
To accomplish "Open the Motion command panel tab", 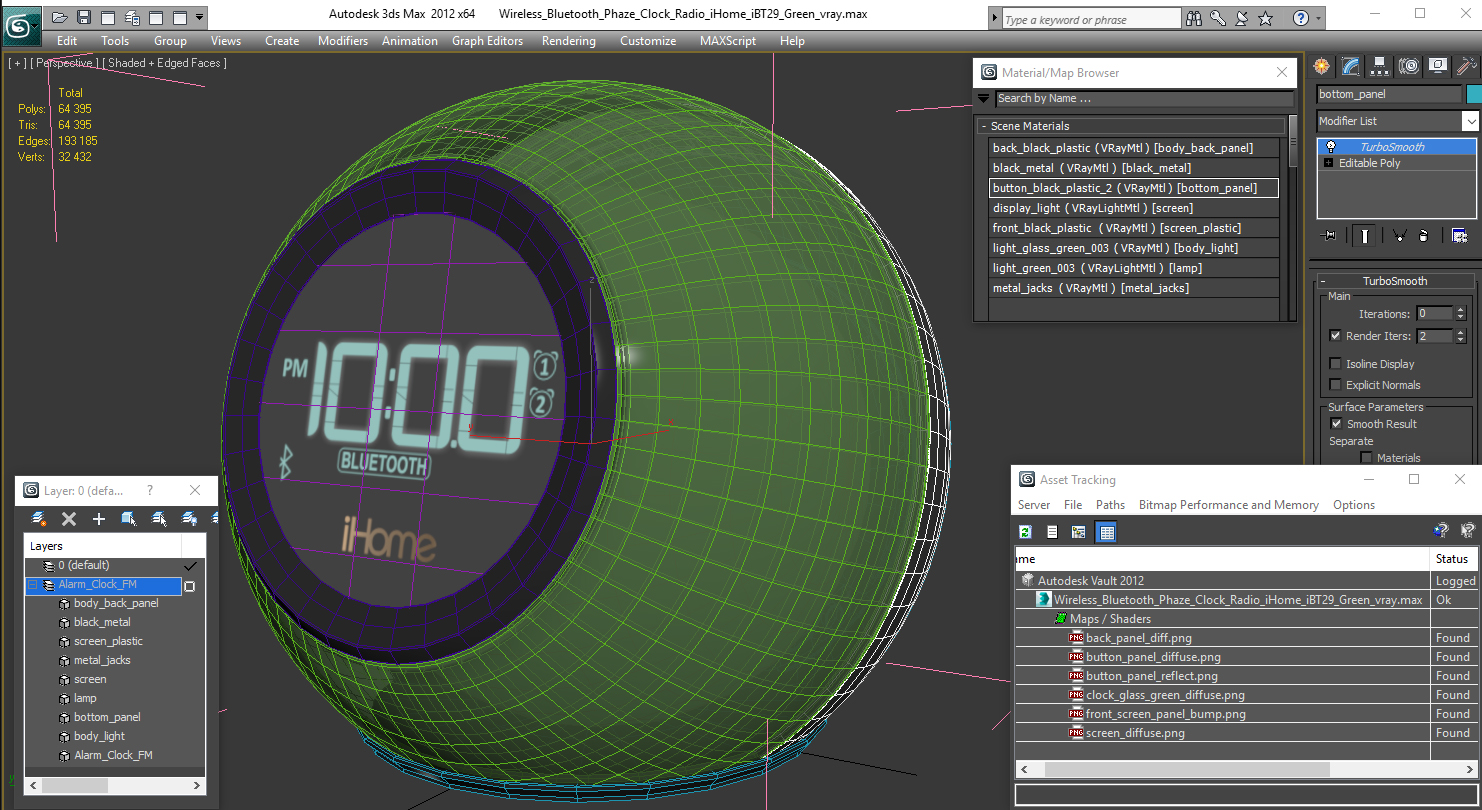I will pos(1409,66).
